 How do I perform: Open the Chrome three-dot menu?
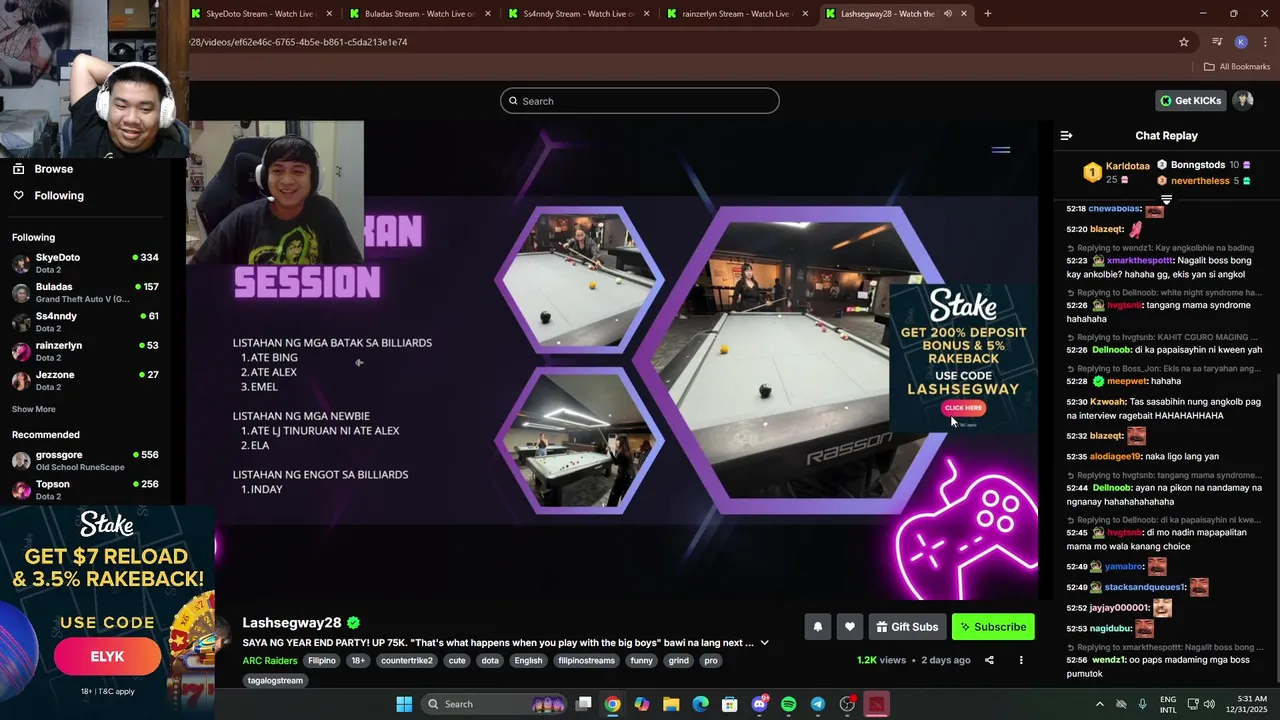point(1265,42)
